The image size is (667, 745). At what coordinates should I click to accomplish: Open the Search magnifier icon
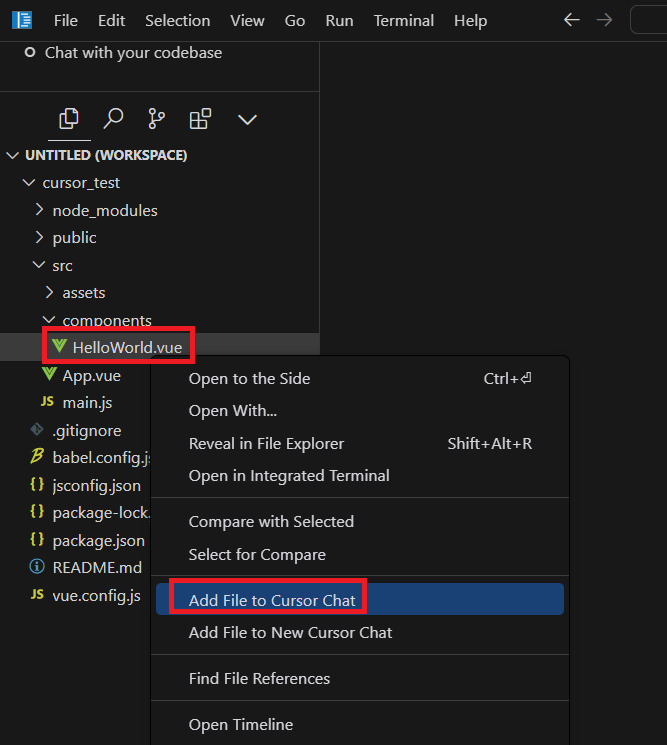tap(113, 119)
